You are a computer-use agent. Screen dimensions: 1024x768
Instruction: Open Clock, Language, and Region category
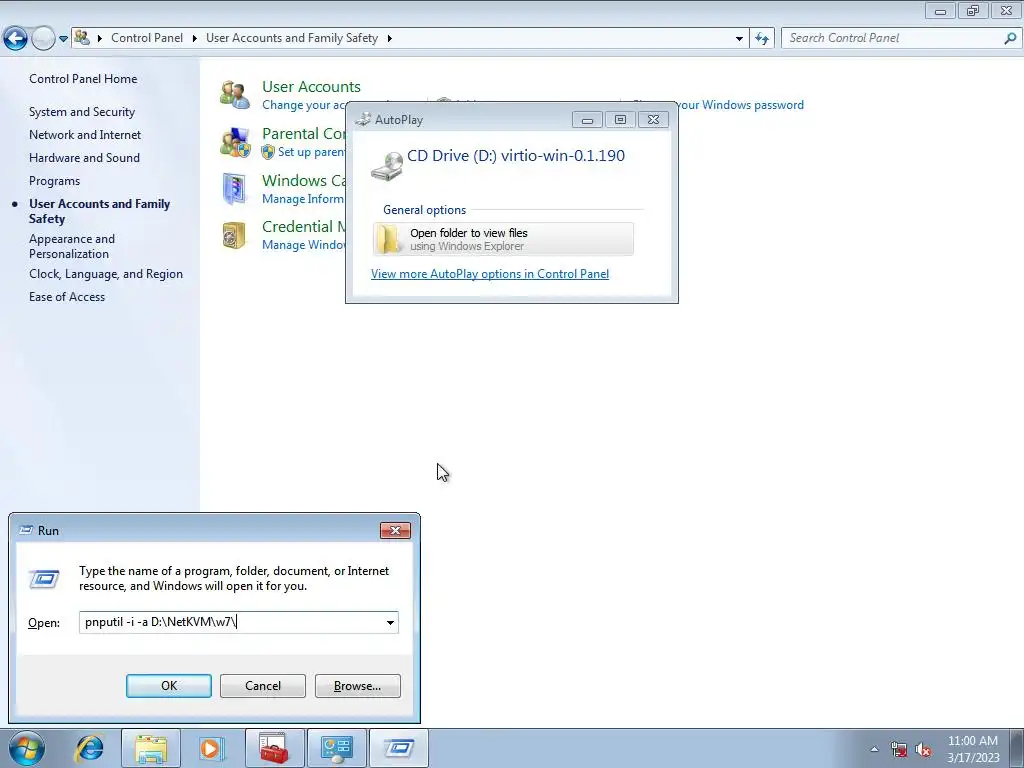(106, 274)
